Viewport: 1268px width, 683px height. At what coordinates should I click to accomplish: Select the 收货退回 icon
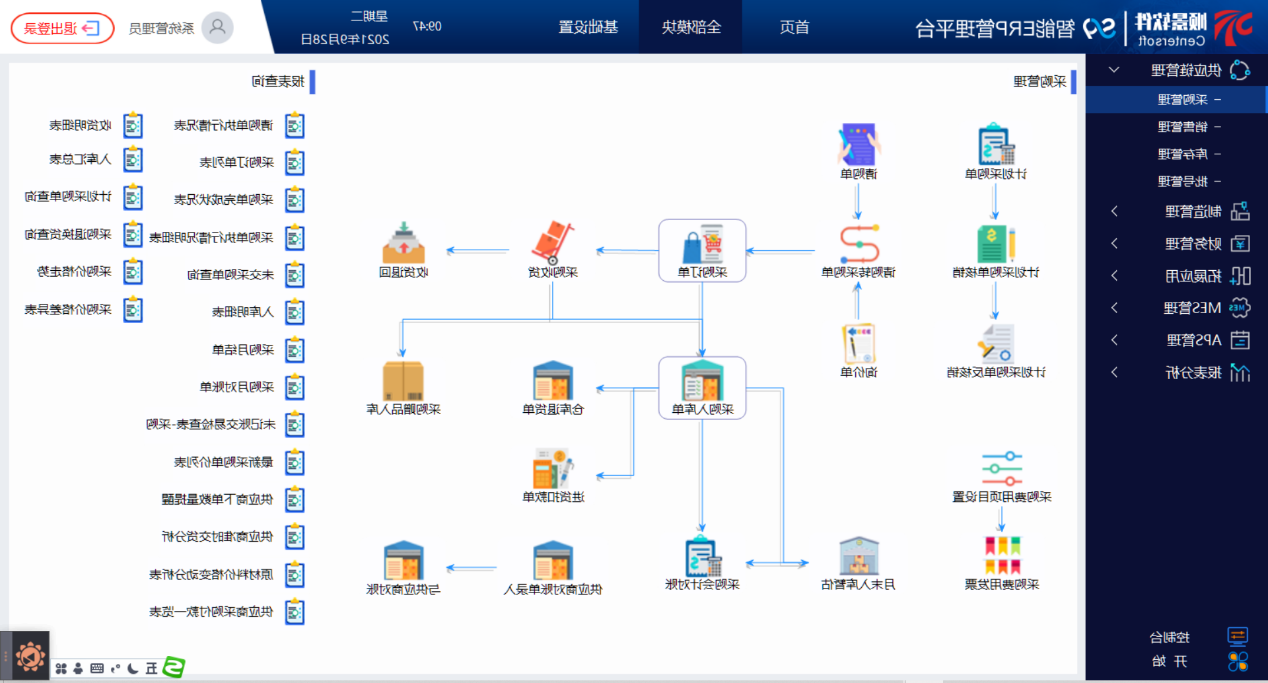pos(404,243)
